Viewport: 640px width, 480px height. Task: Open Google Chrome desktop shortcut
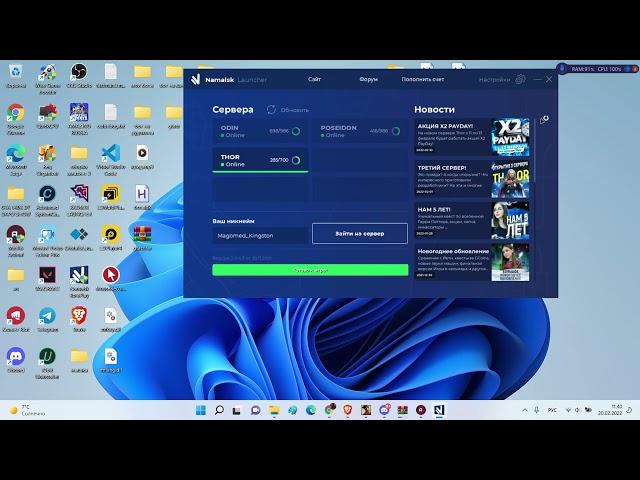[16, 118]
